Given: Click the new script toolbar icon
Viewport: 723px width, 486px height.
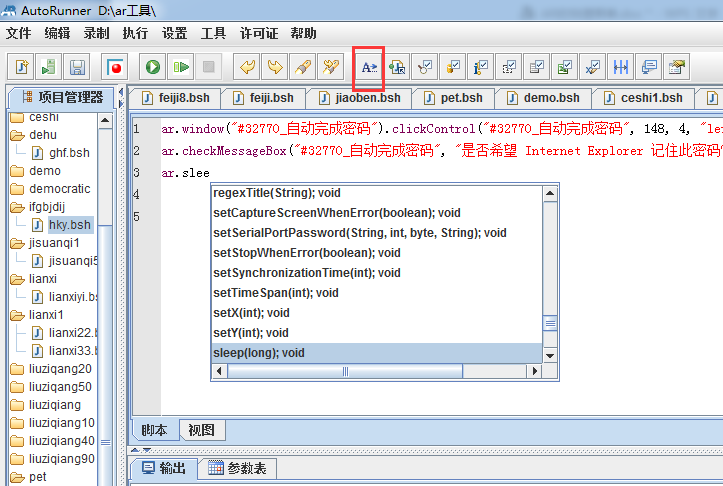Looking at the screenshot, I should [21, 67].
